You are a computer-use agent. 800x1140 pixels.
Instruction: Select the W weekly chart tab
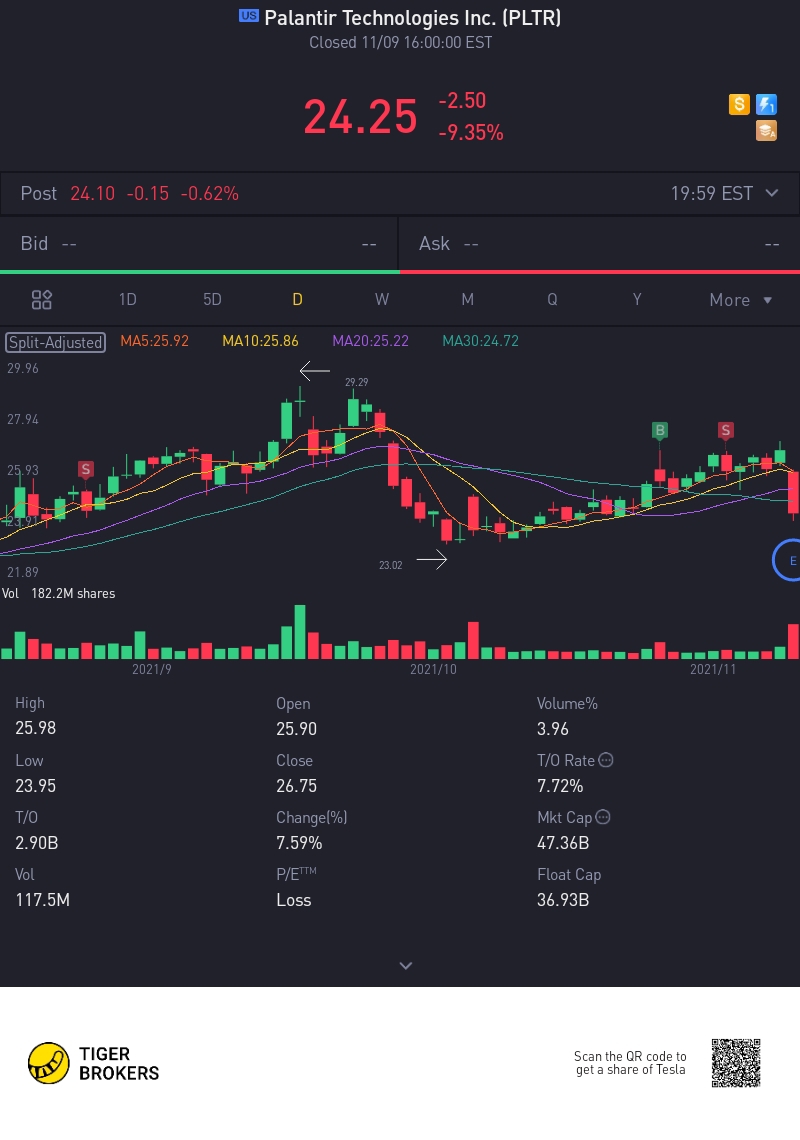382,300
